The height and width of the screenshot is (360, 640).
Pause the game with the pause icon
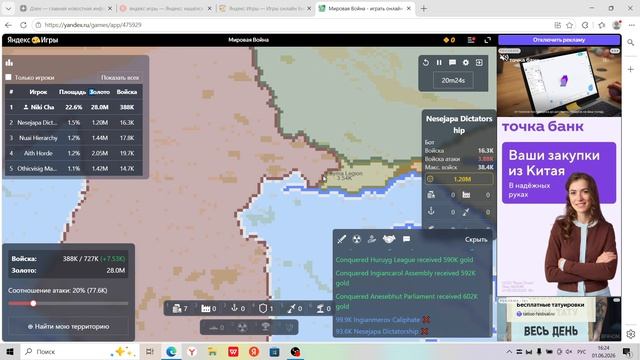439,63
